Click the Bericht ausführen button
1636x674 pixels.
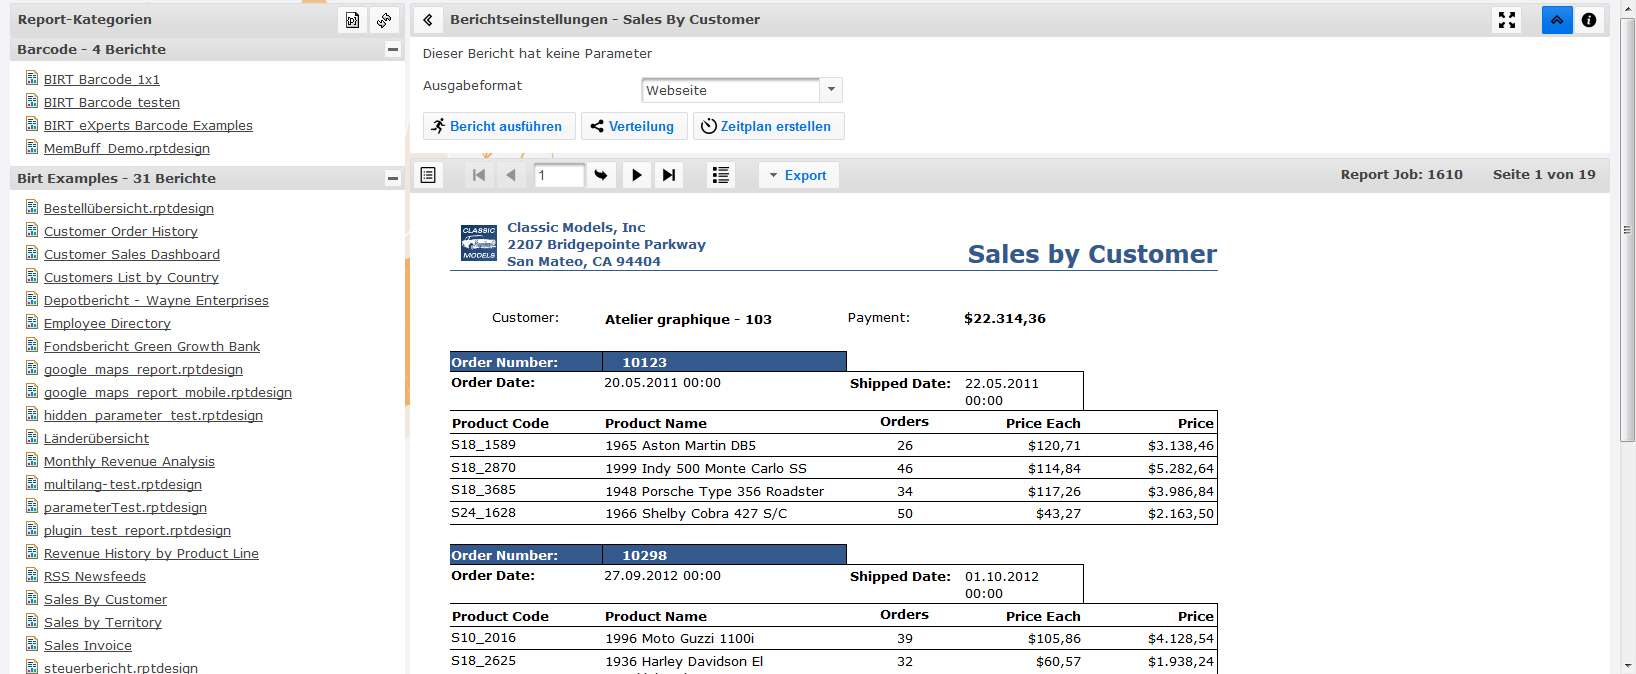click(498, 126)
